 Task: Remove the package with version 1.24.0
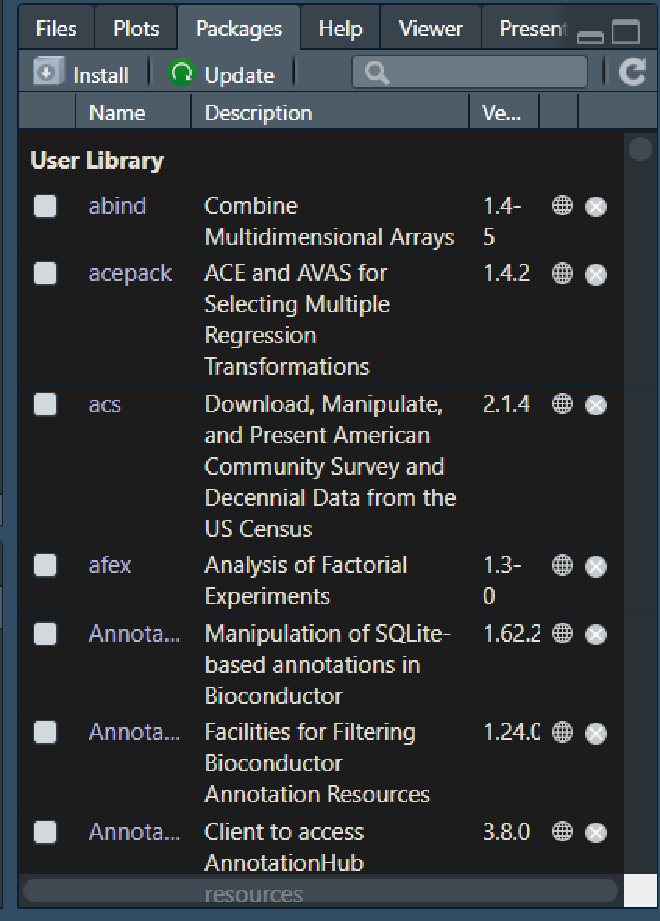[x=595, y=734]
